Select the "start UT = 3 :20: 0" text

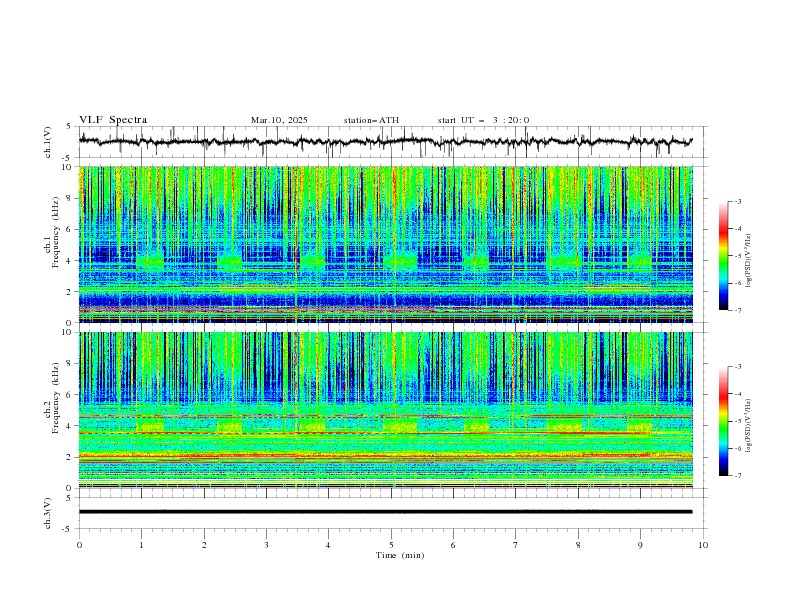[x=483, y=120]
